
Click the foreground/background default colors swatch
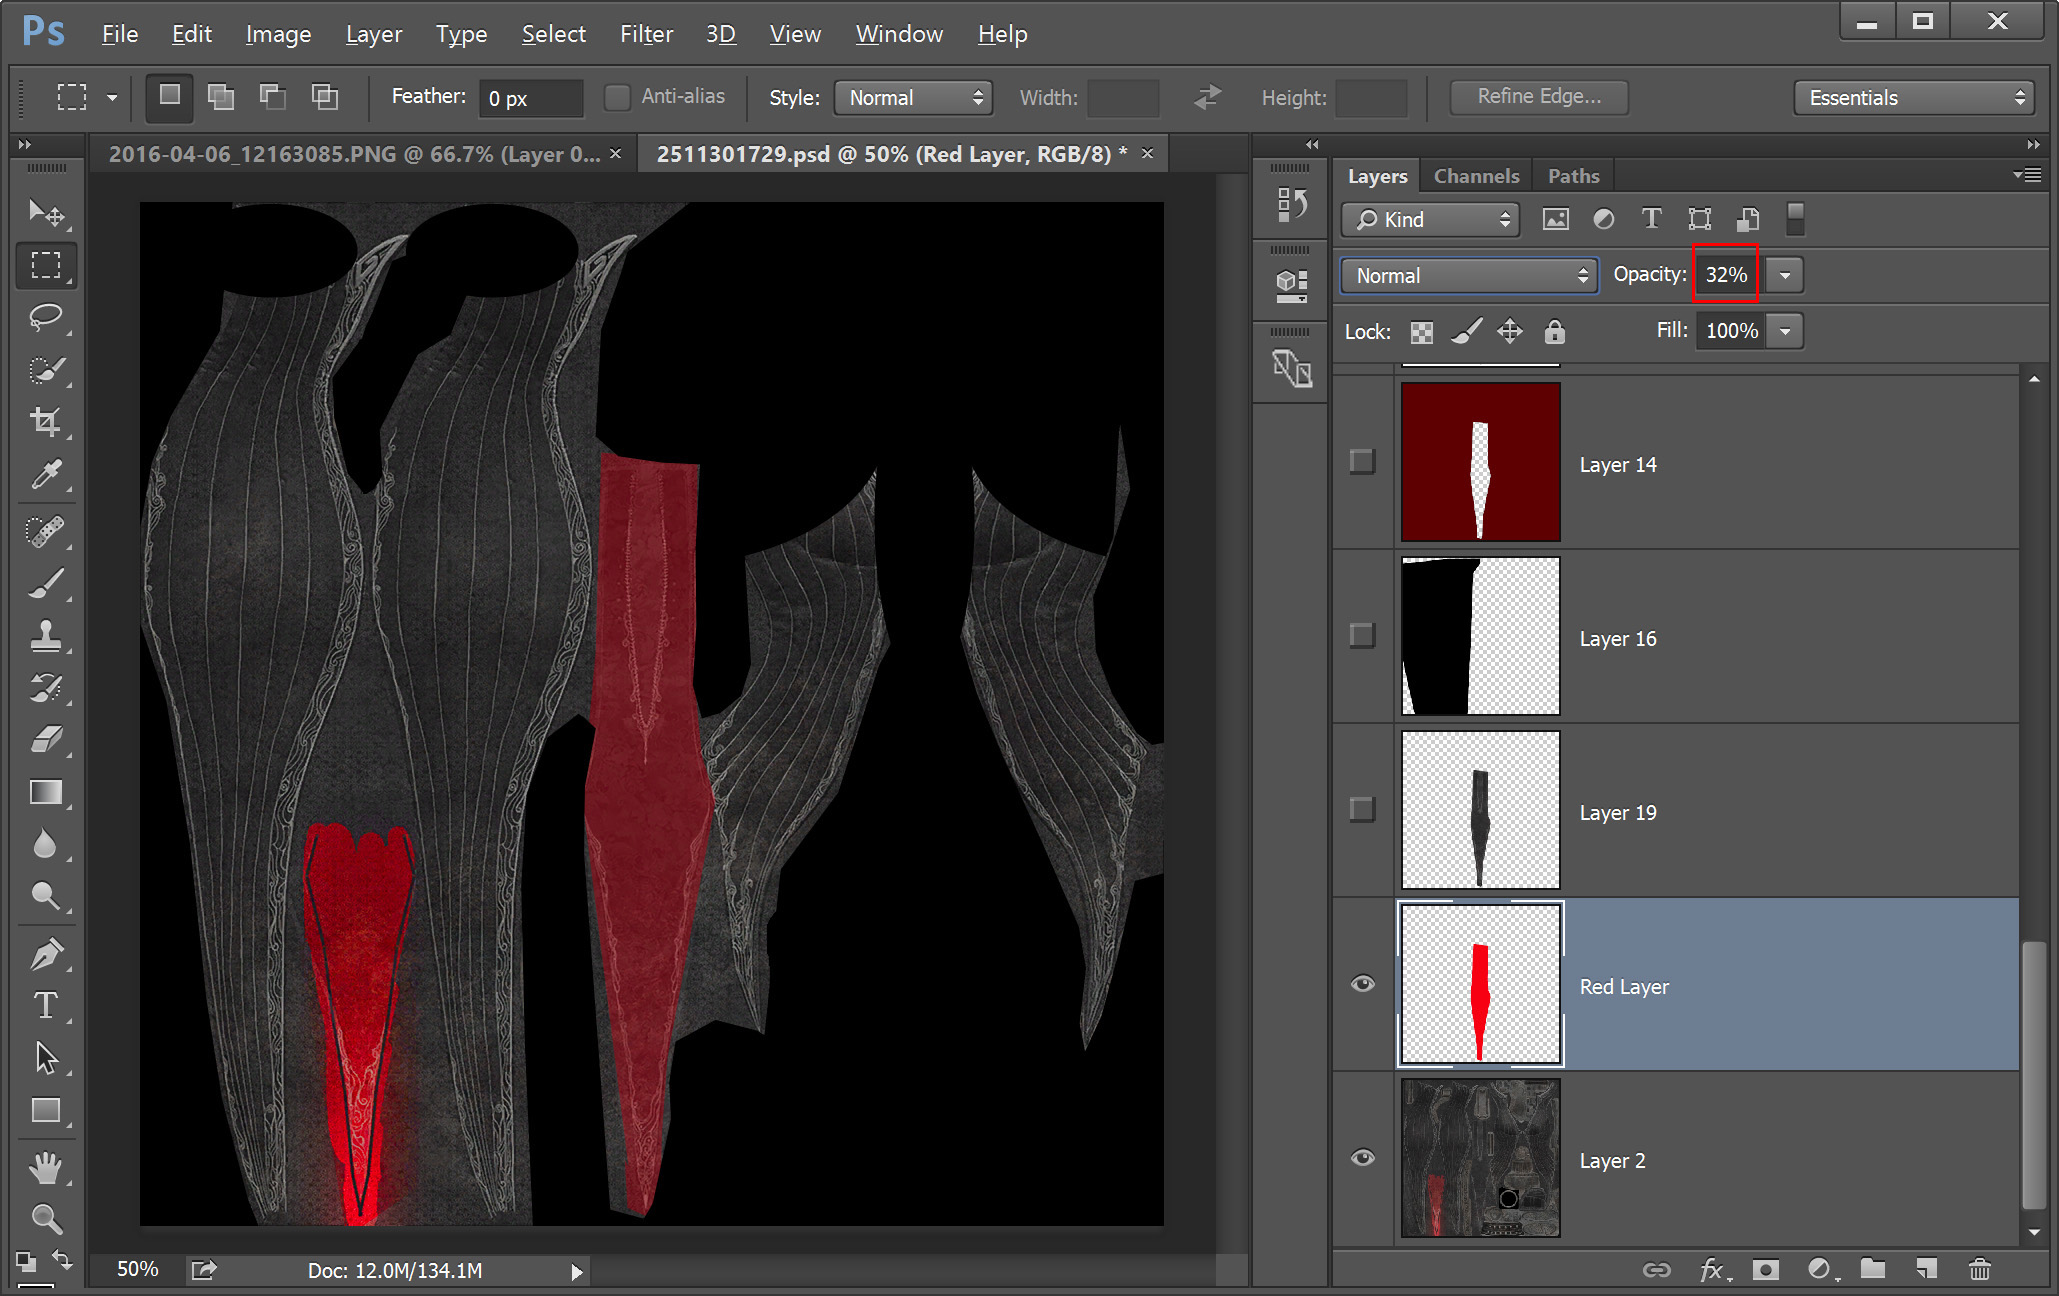(26, 1262)
